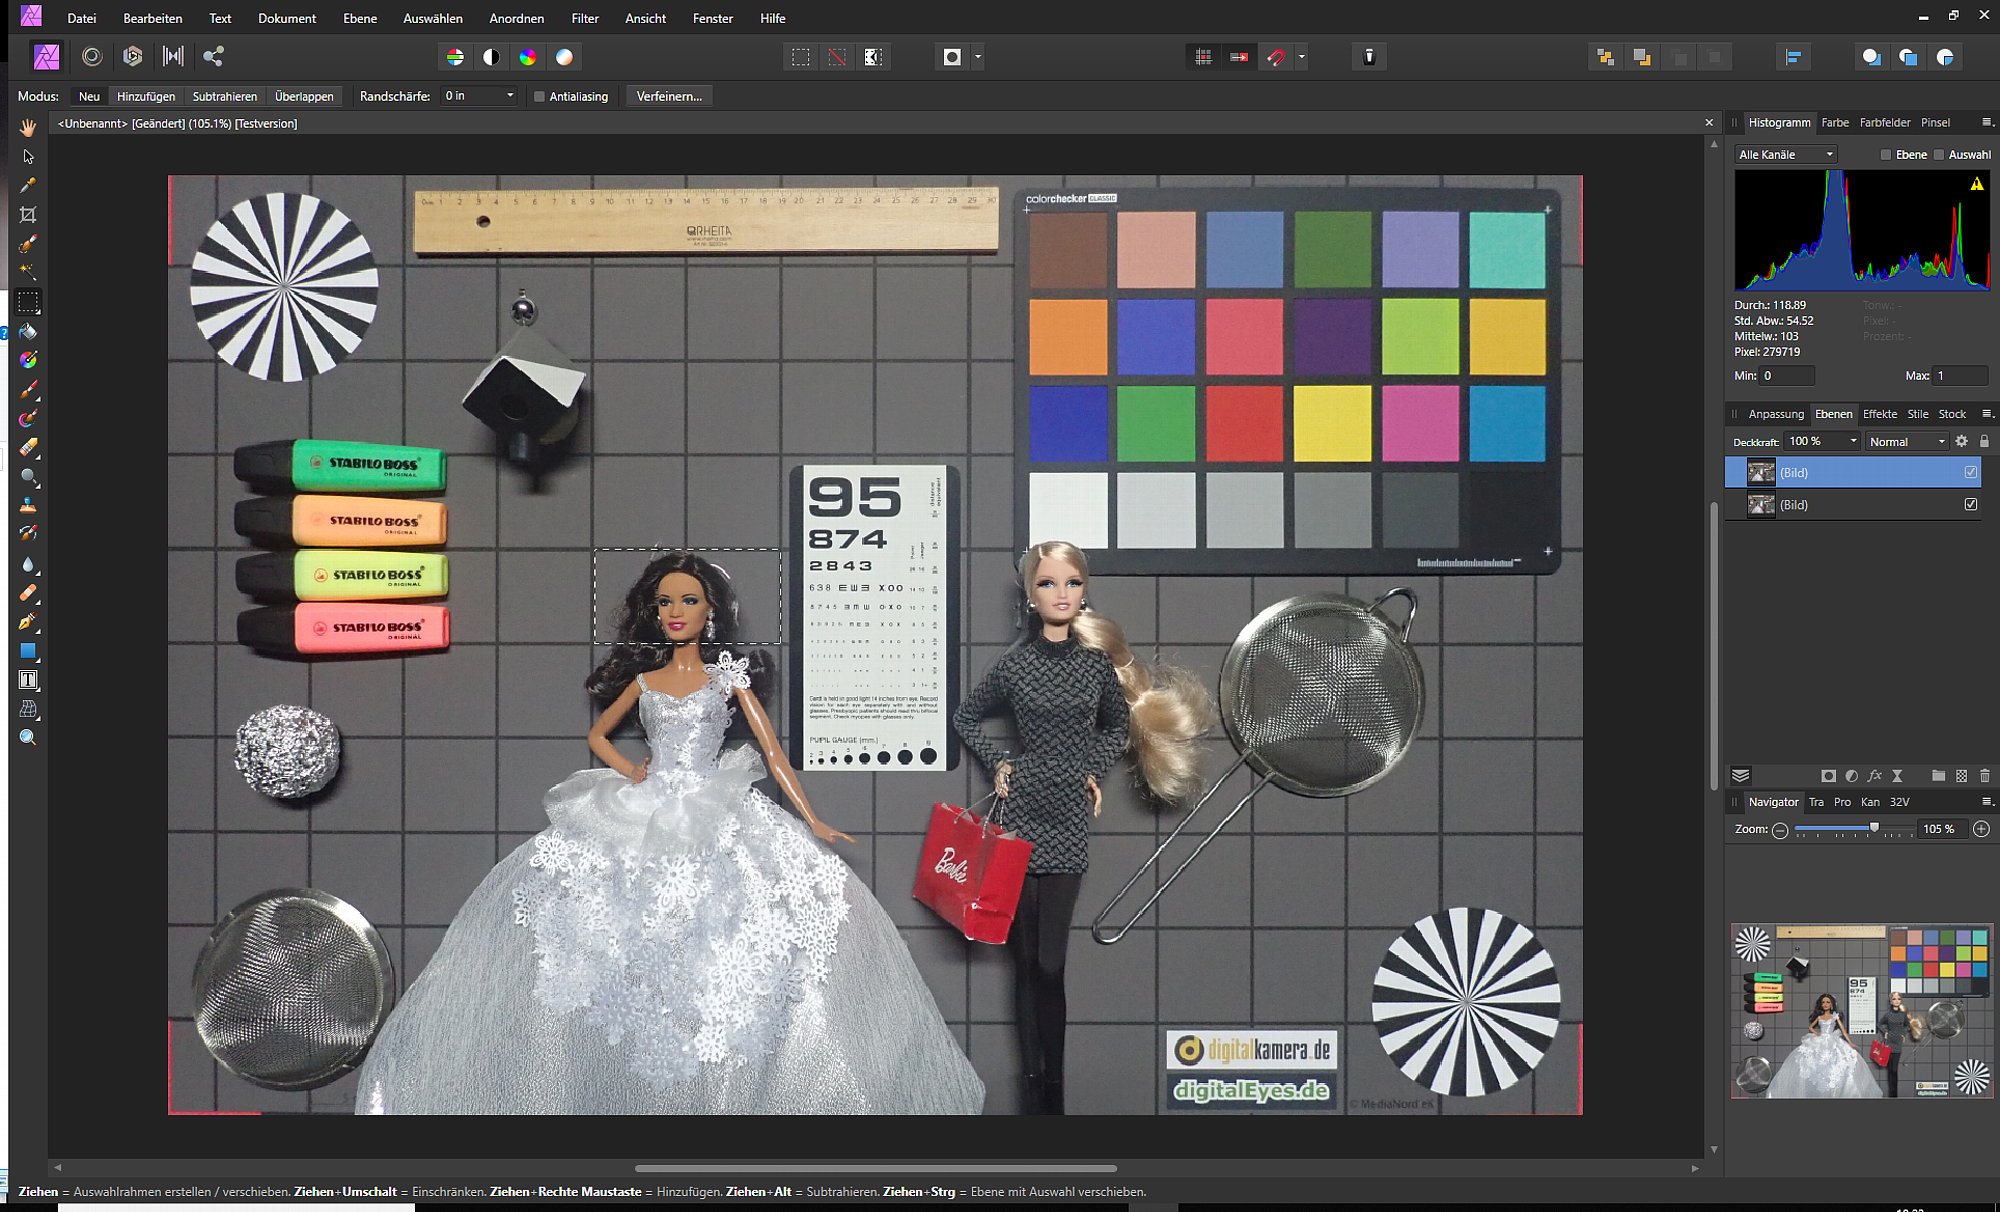Delete layer using the trash icon
The width and height of the screenshot is (2000, 1212).
tap(1985, 776)
